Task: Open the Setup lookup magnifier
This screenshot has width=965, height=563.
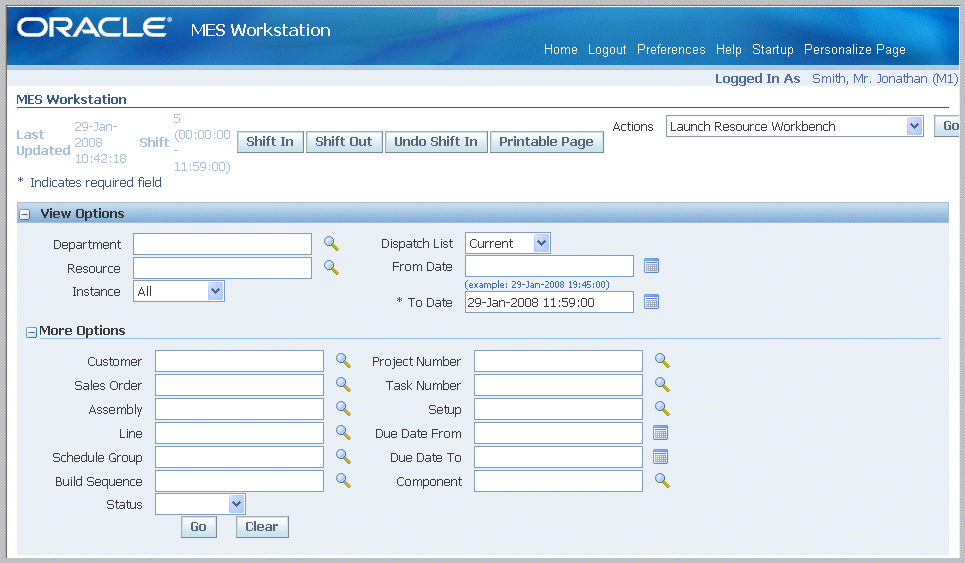Action: pyautogui.click(x=662, y=409)
